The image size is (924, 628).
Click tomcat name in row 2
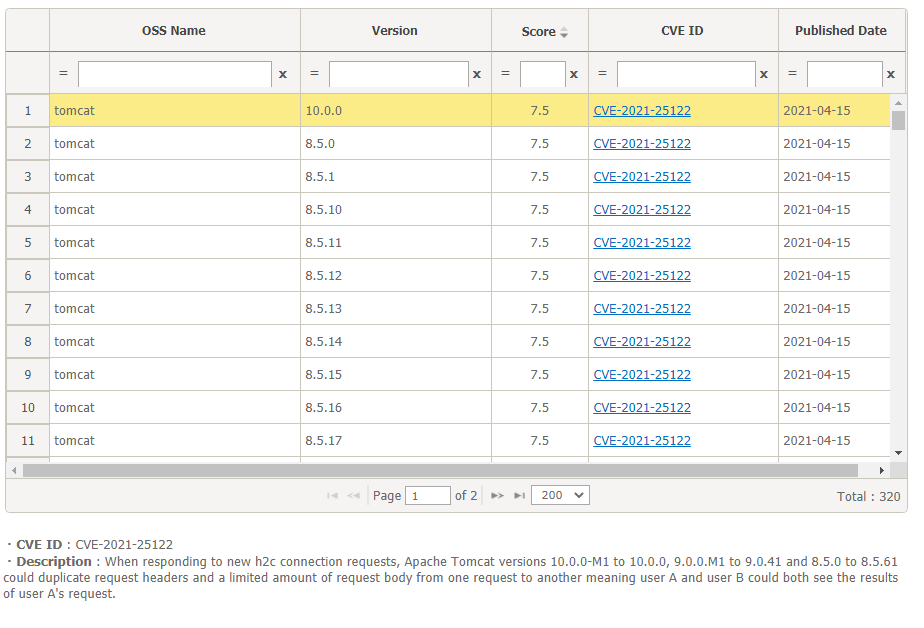[74, 144]
